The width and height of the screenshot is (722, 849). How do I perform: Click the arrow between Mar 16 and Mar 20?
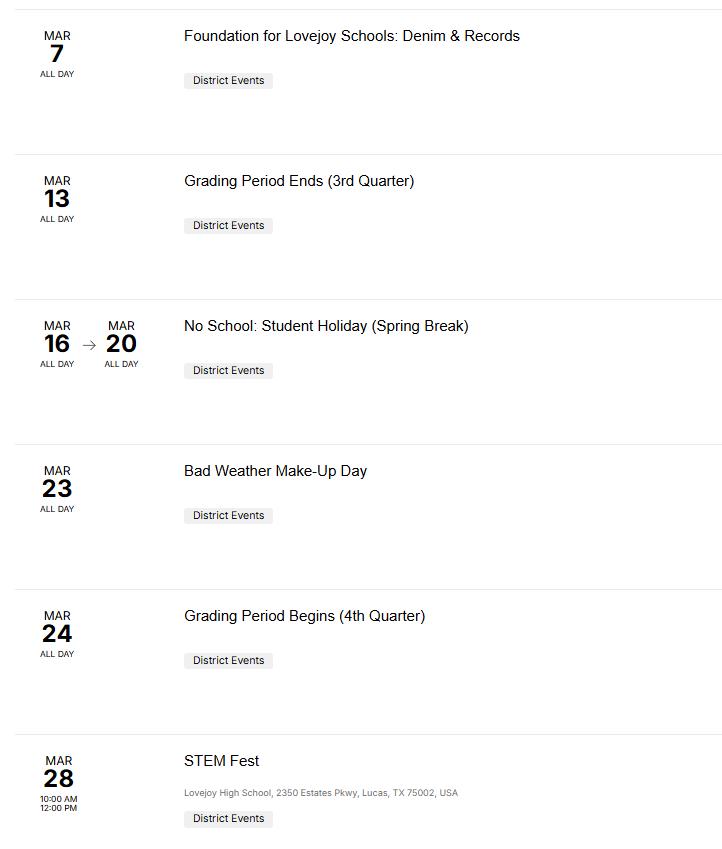89,345
